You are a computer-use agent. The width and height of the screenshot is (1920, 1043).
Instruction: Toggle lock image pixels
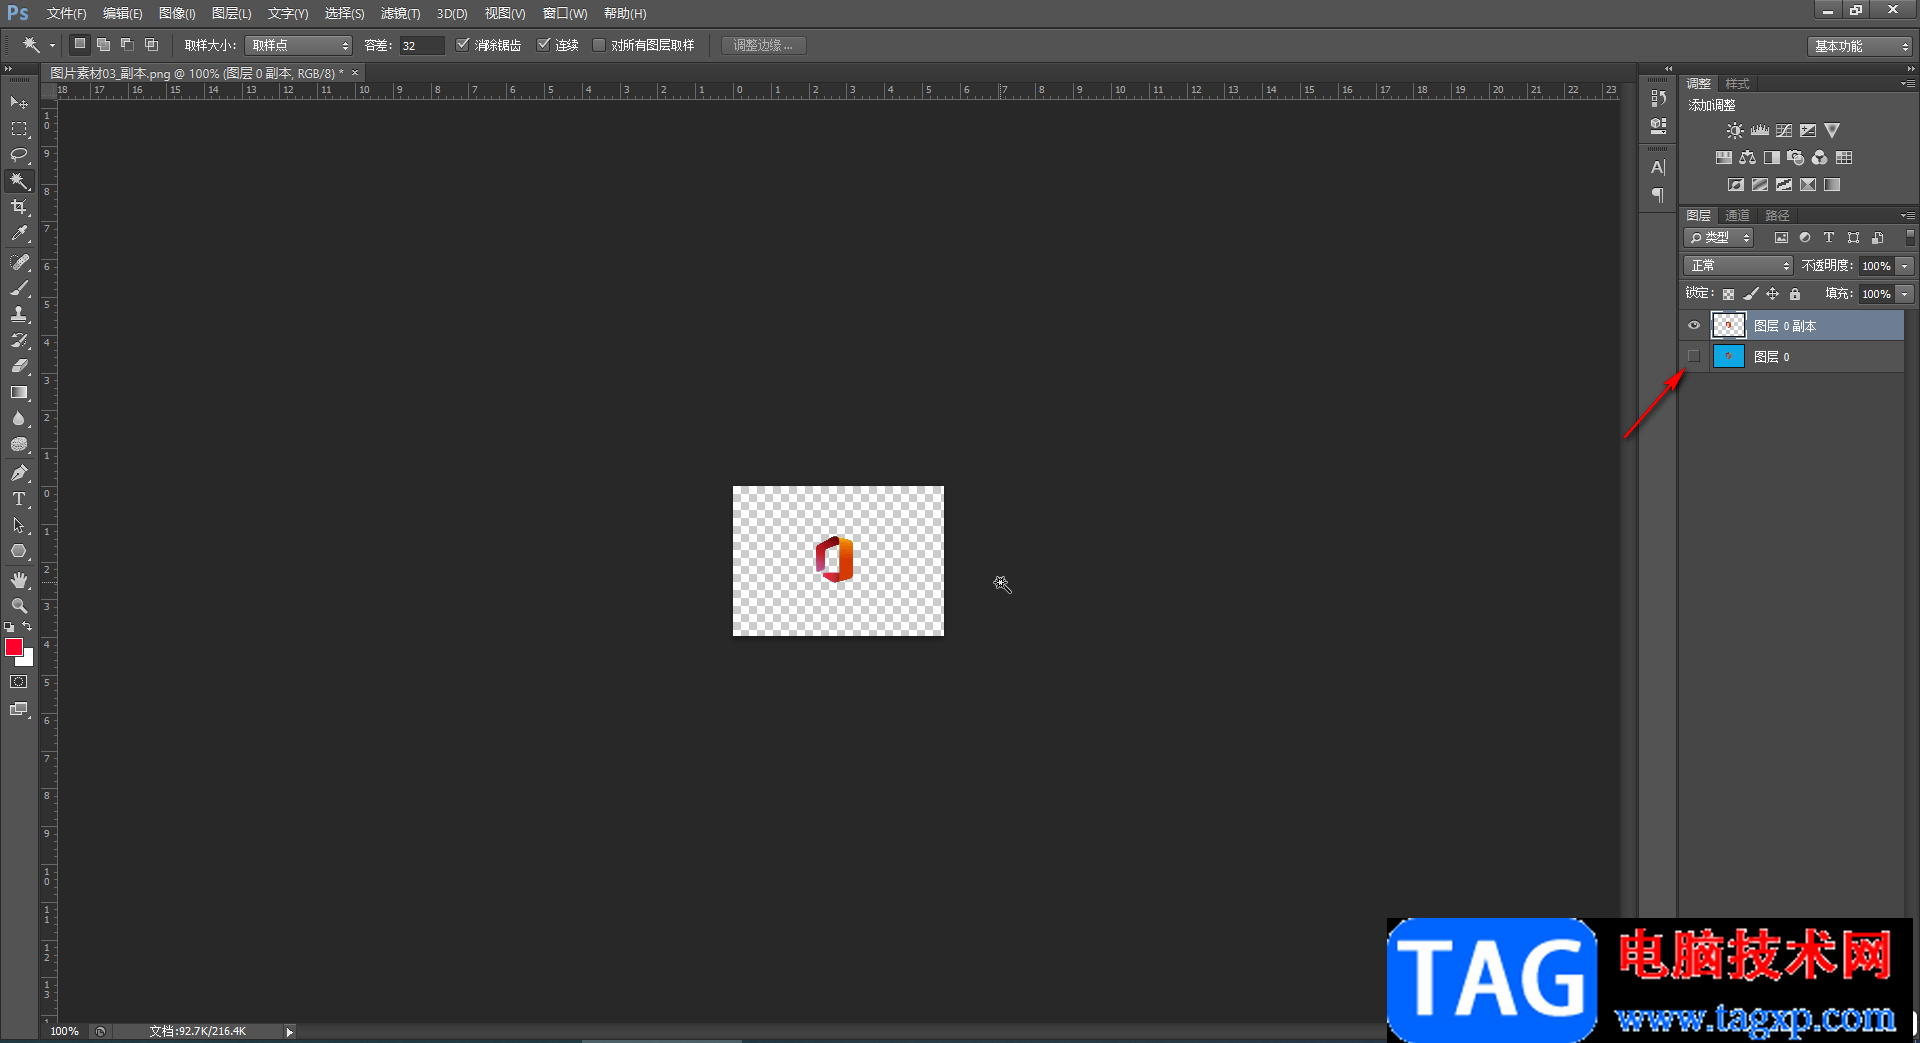pyautogui.click(x=1751, y=294)
